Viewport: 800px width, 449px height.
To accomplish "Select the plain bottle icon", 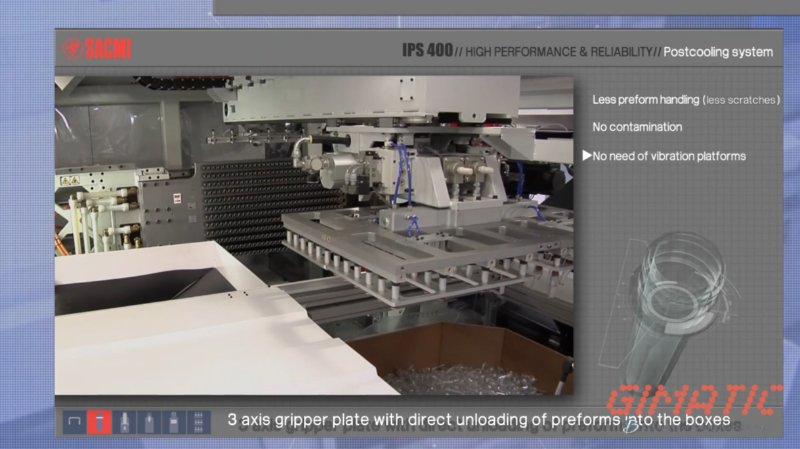I will [149, 422].
